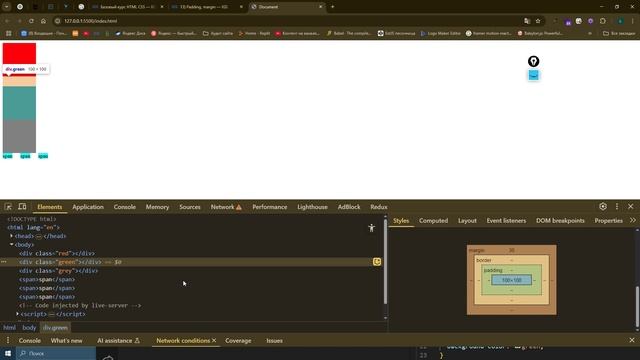Switch to the Computed styles tab
The height and width of the screenshot is (360, 640).
[433, 220]
